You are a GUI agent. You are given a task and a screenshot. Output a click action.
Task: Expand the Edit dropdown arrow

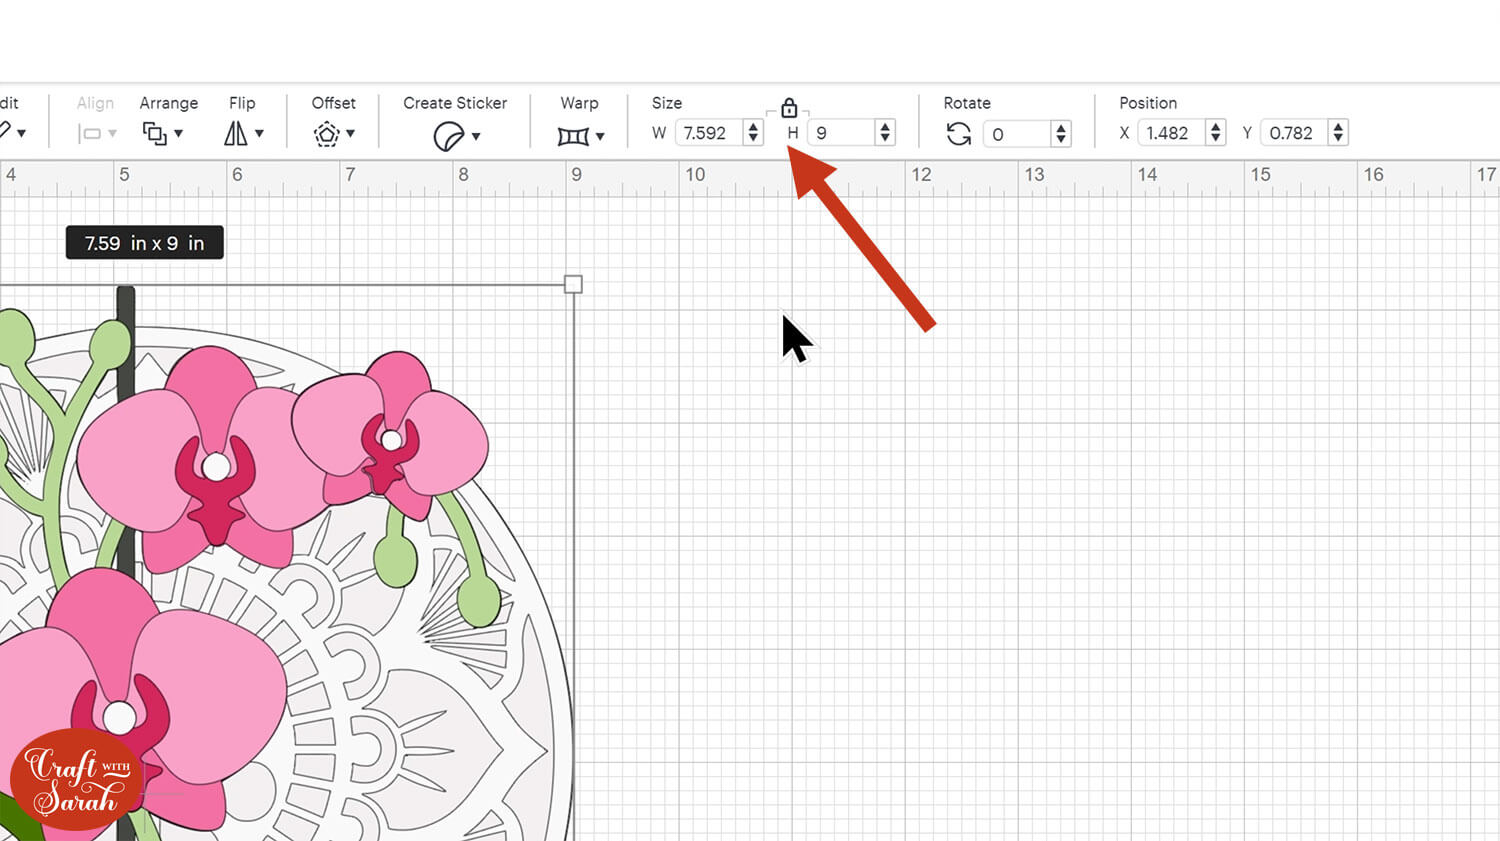(x=21, y=133)
